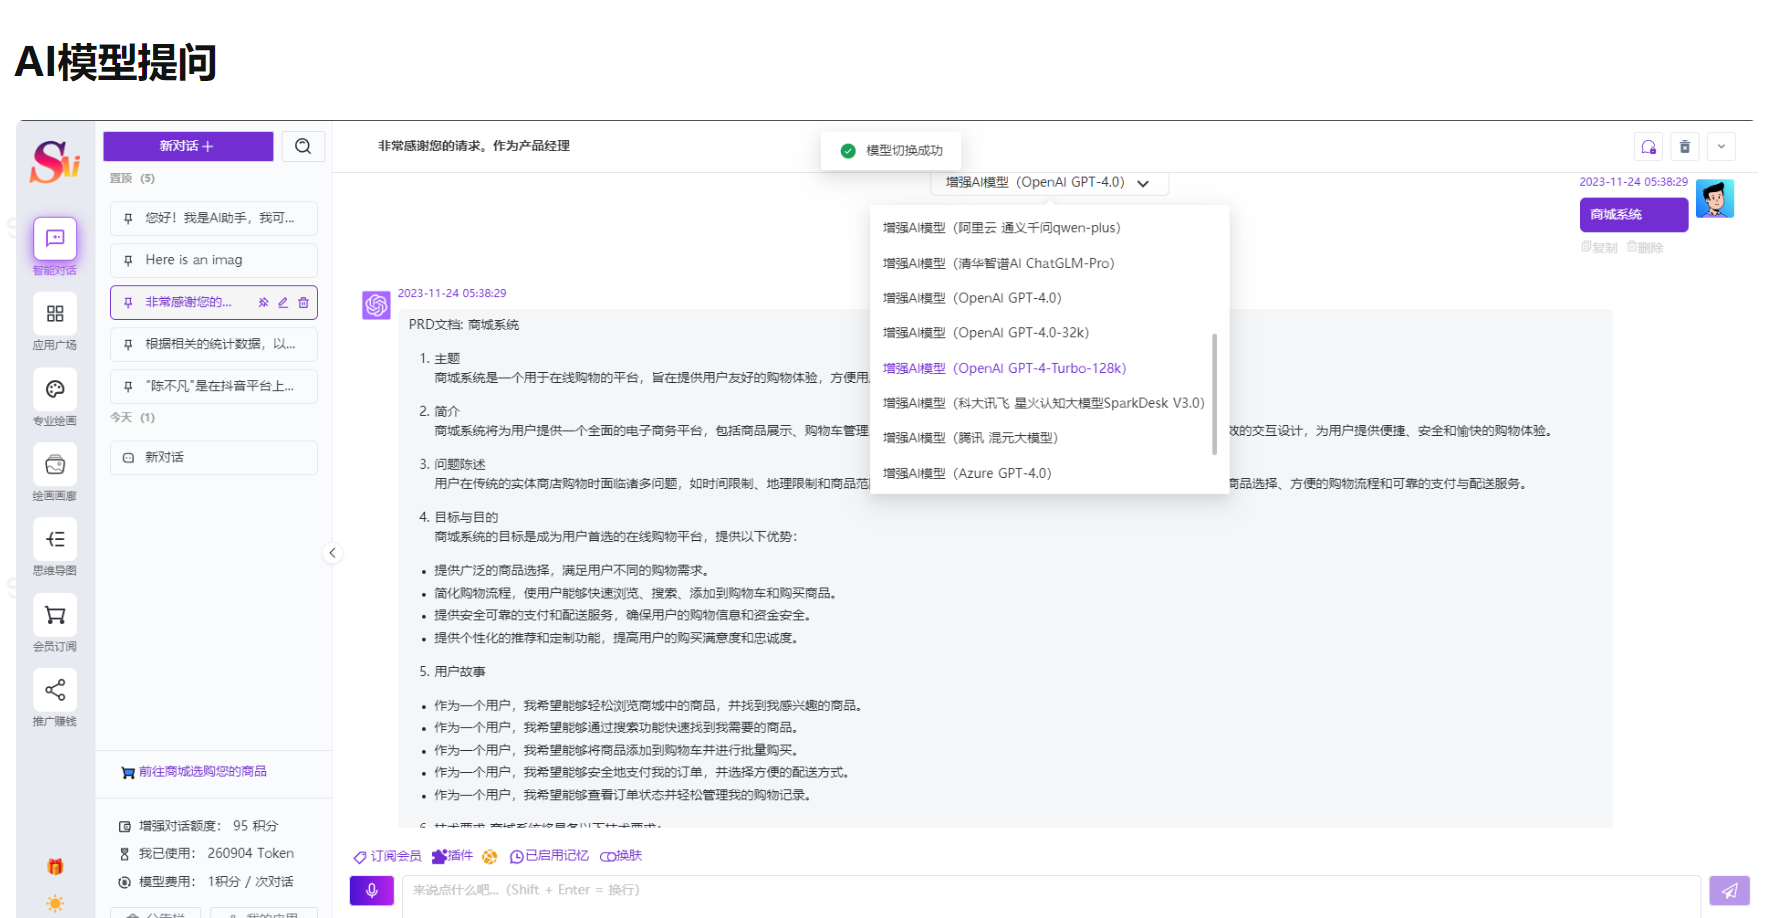Toggle the 已启用记忆 memory option
This screenshot has width=1774, height=918.
pyautogui.click(x=549, y=856)
